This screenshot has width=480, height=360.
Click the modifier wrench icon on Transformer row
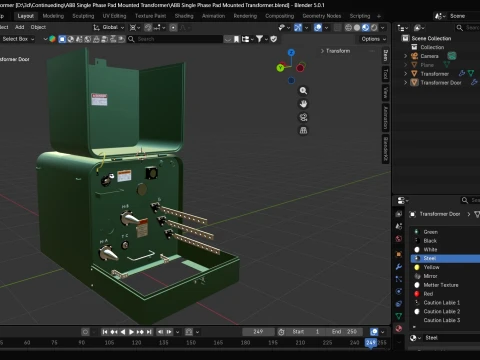[x=462, y=73]
